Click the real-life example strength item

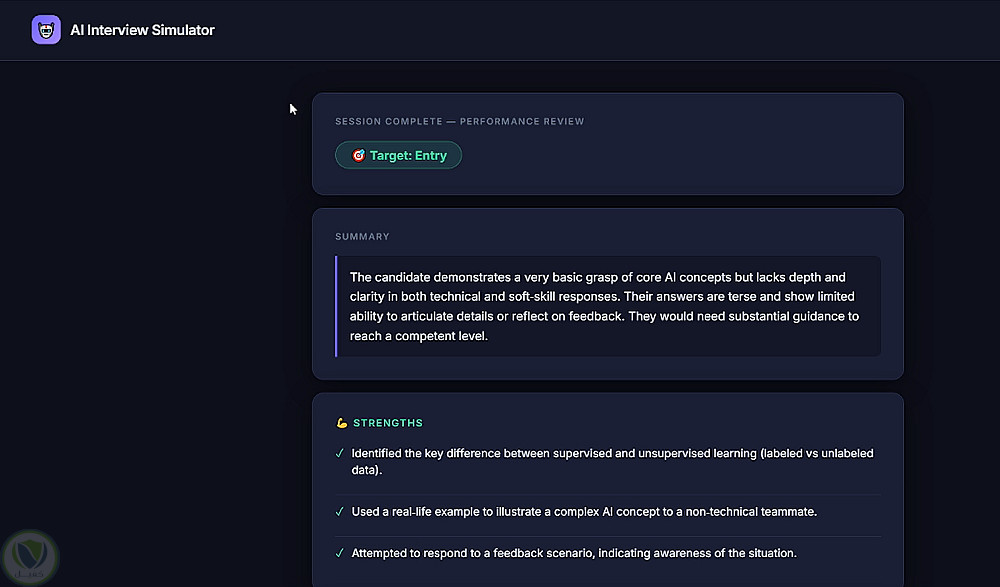click(584, 512)
